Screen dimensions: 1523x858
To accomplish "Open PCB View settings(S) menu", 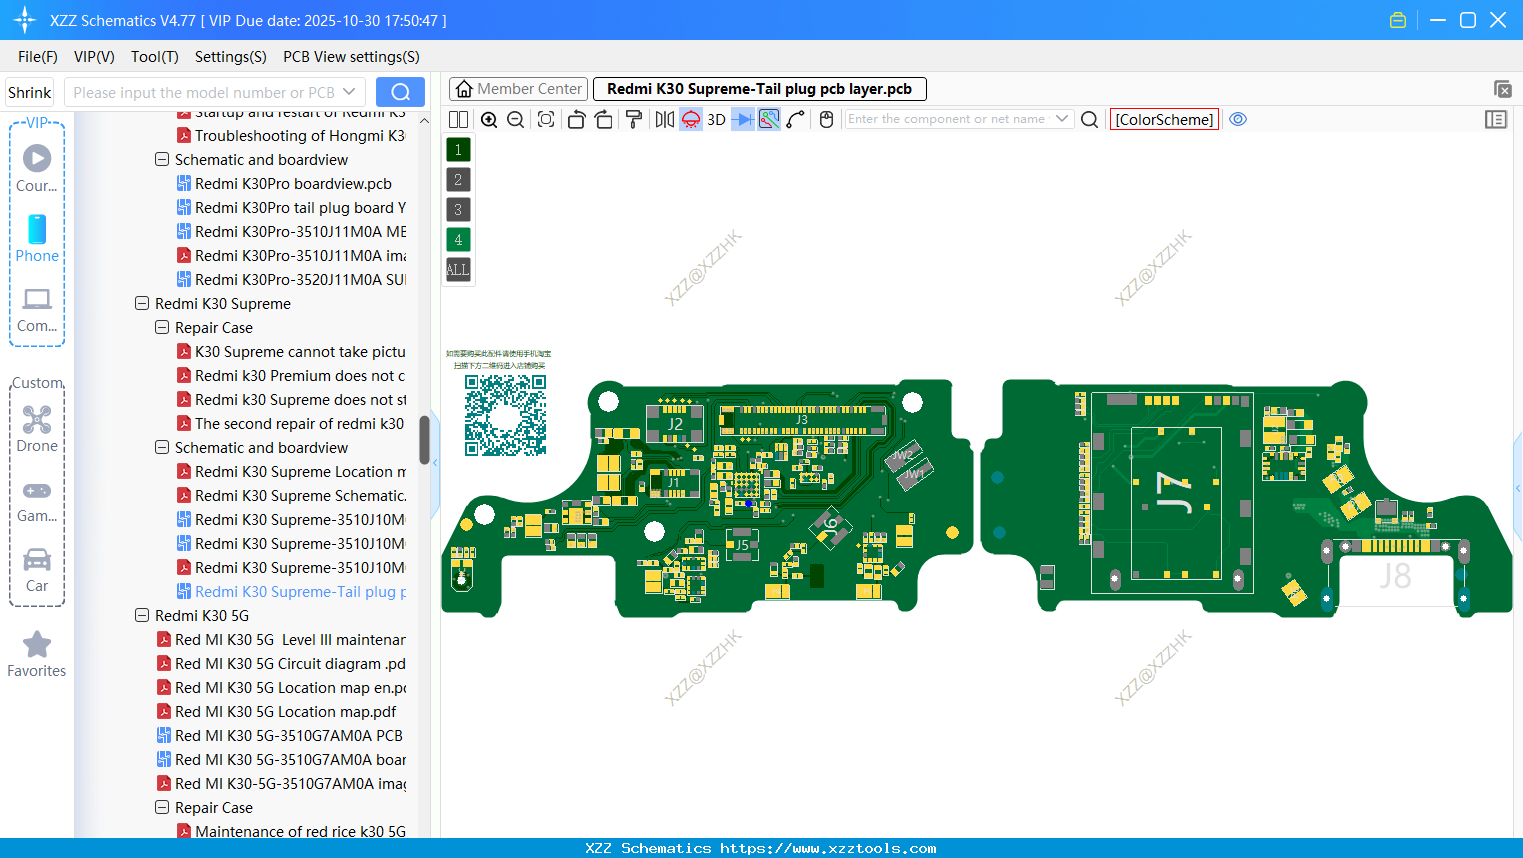I will click(352, 57).
